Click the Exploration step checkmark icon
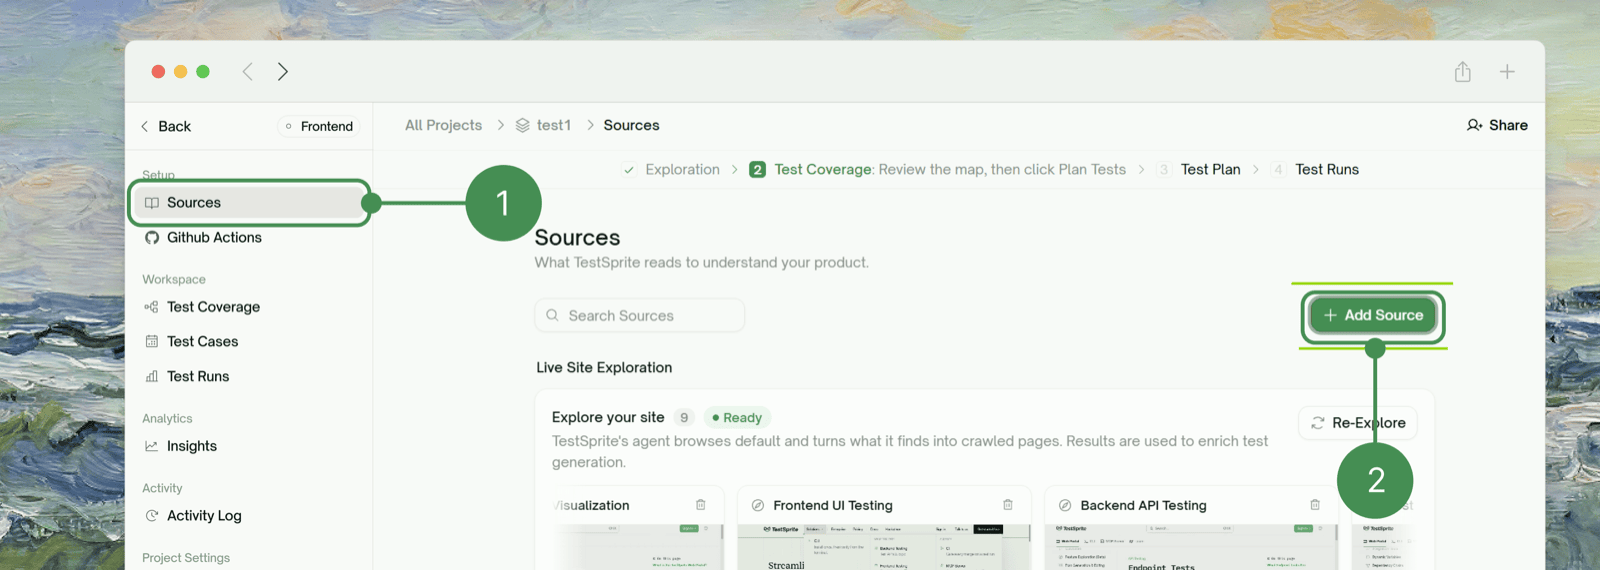The image size is (1600, 570). 629,170
